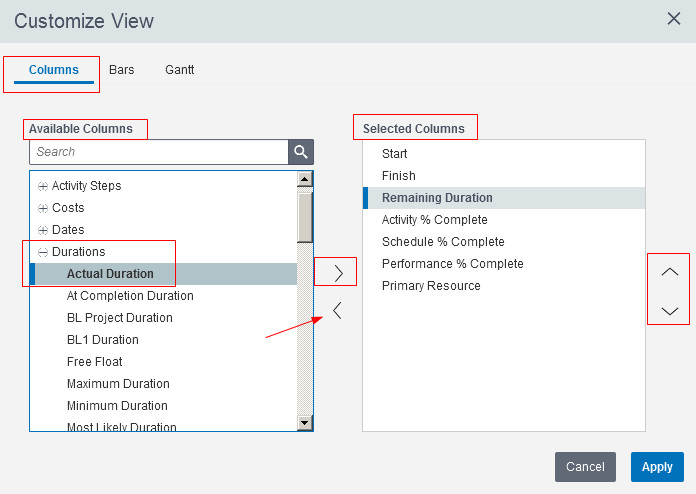The width and height of the screenshot is (696, 494).
Task: Remove column using left arrow
Action: (x=337, y=310)
